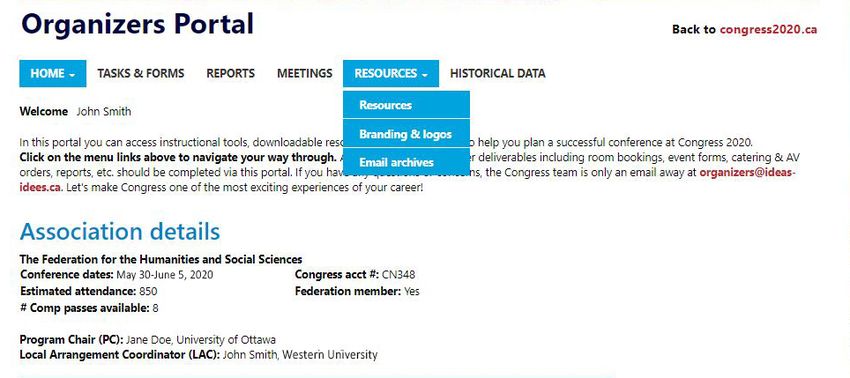Image resolution: width=850 pixels, height=378 pixels.
Task: Follow the congress2020.ca link
Action: (x=768, y=29)
